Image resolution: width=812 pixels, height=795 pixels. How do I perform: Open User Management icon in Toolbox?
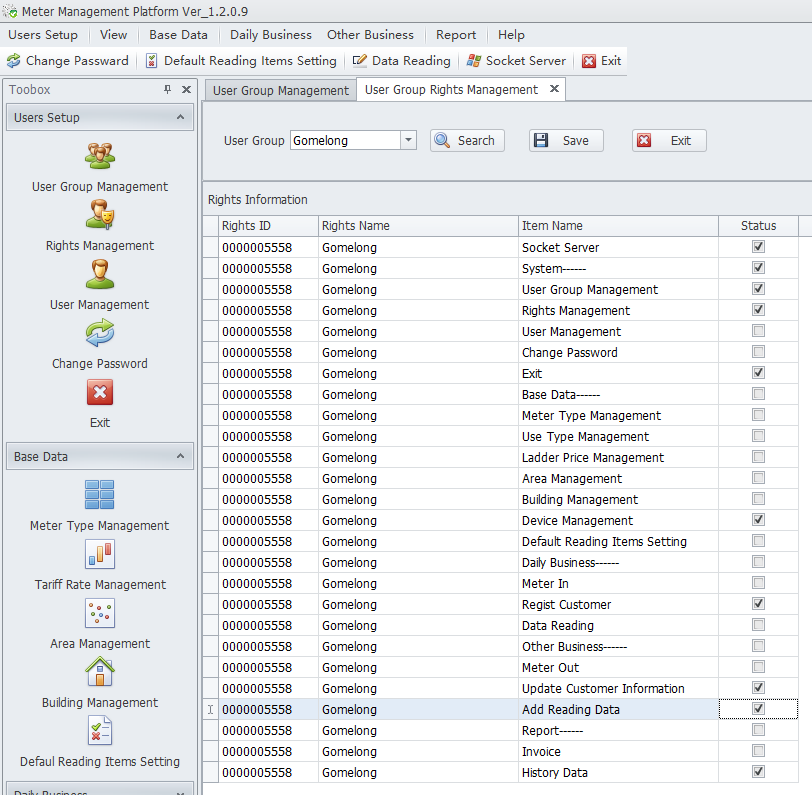tap(100, 274)
